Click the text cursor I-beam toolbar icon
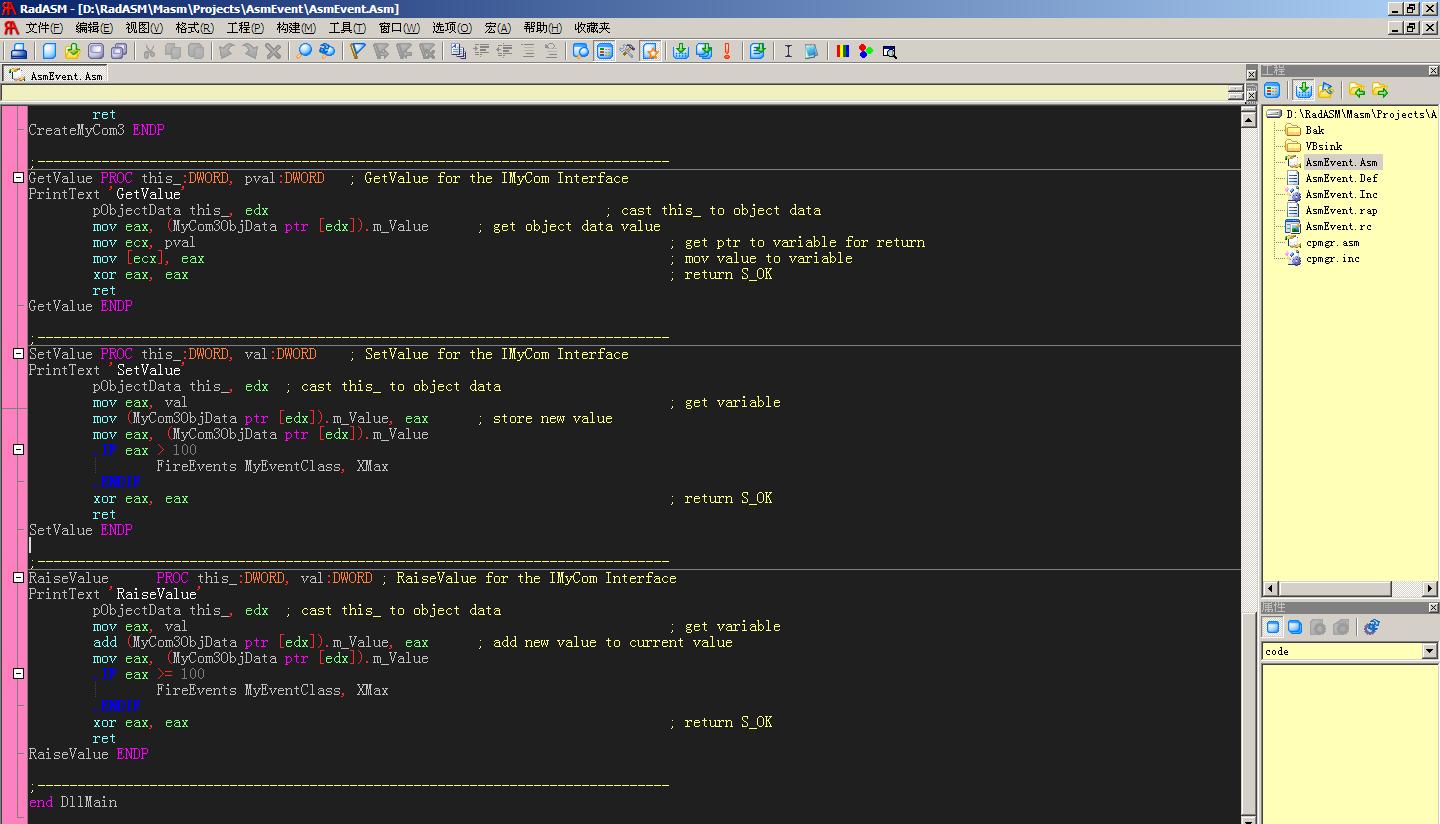This screenshot has height=824, width=1440. coord(788,51)
